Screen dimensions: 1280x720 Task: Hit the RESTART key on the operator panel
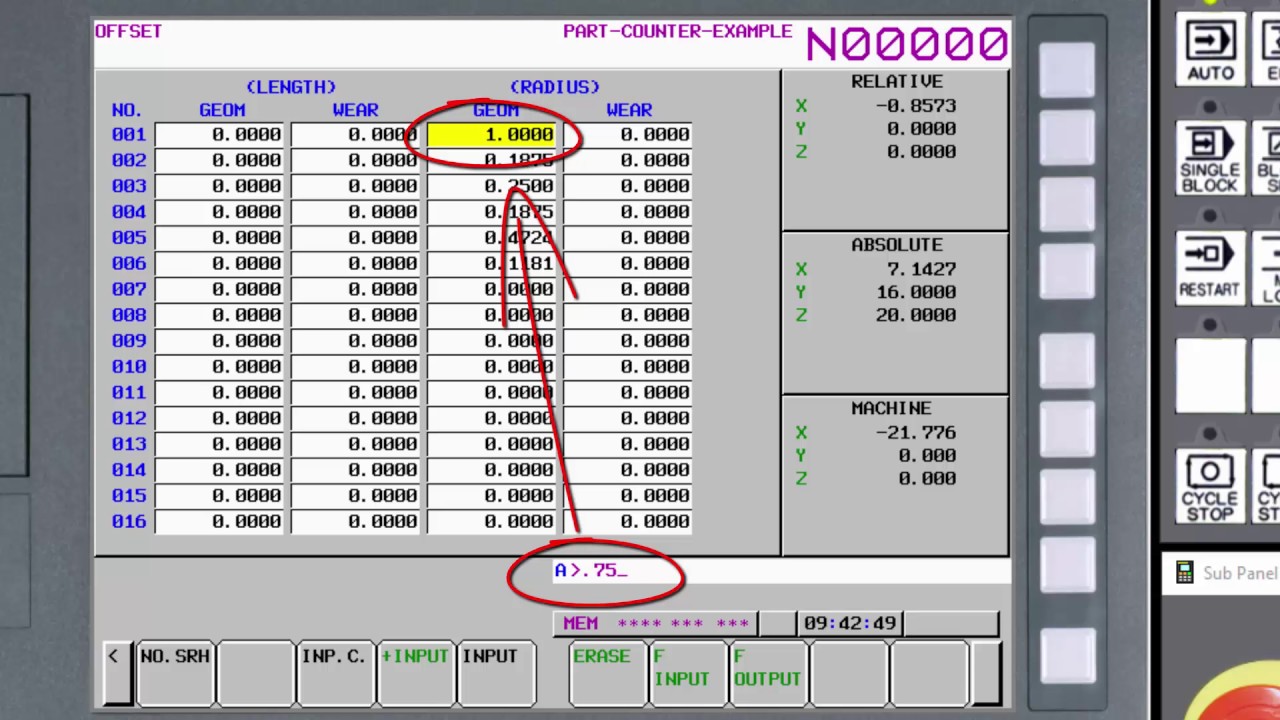point(1210,267)
